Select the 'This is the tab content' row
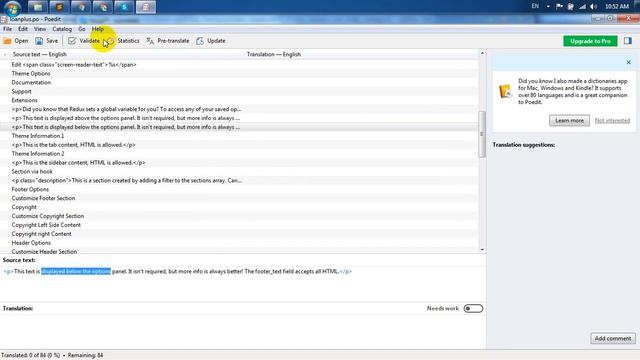 239,145
